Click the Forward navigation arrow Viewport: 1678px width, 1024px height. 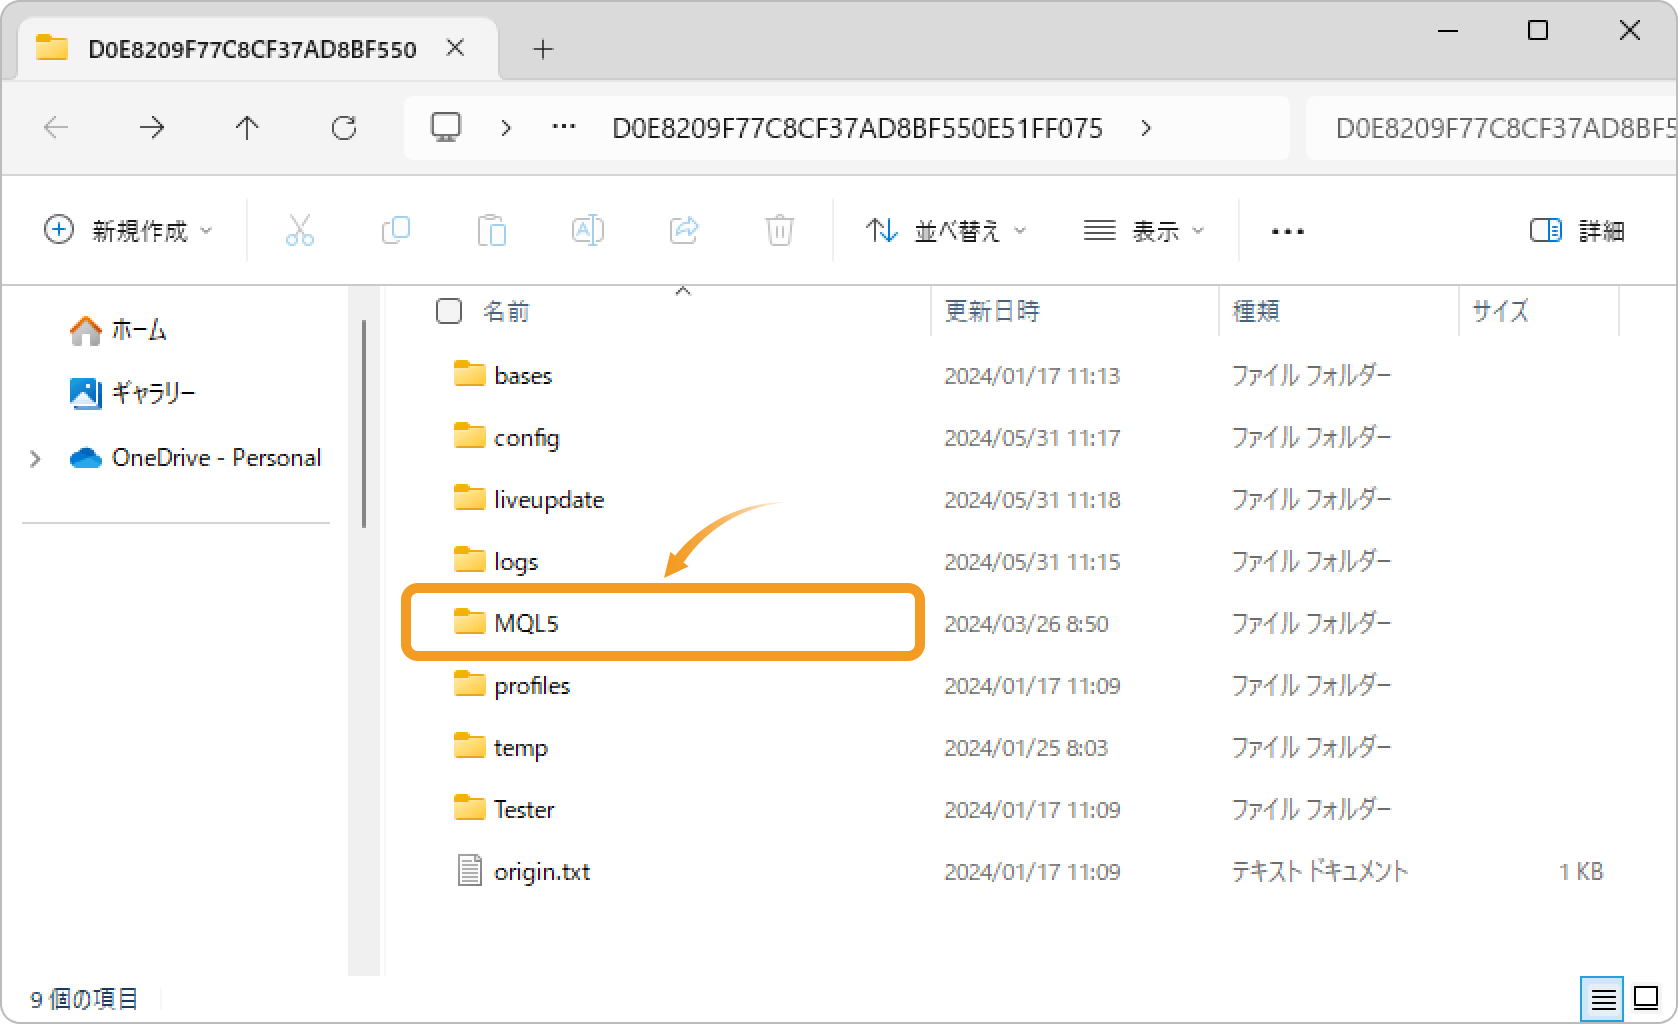point(152,127)
